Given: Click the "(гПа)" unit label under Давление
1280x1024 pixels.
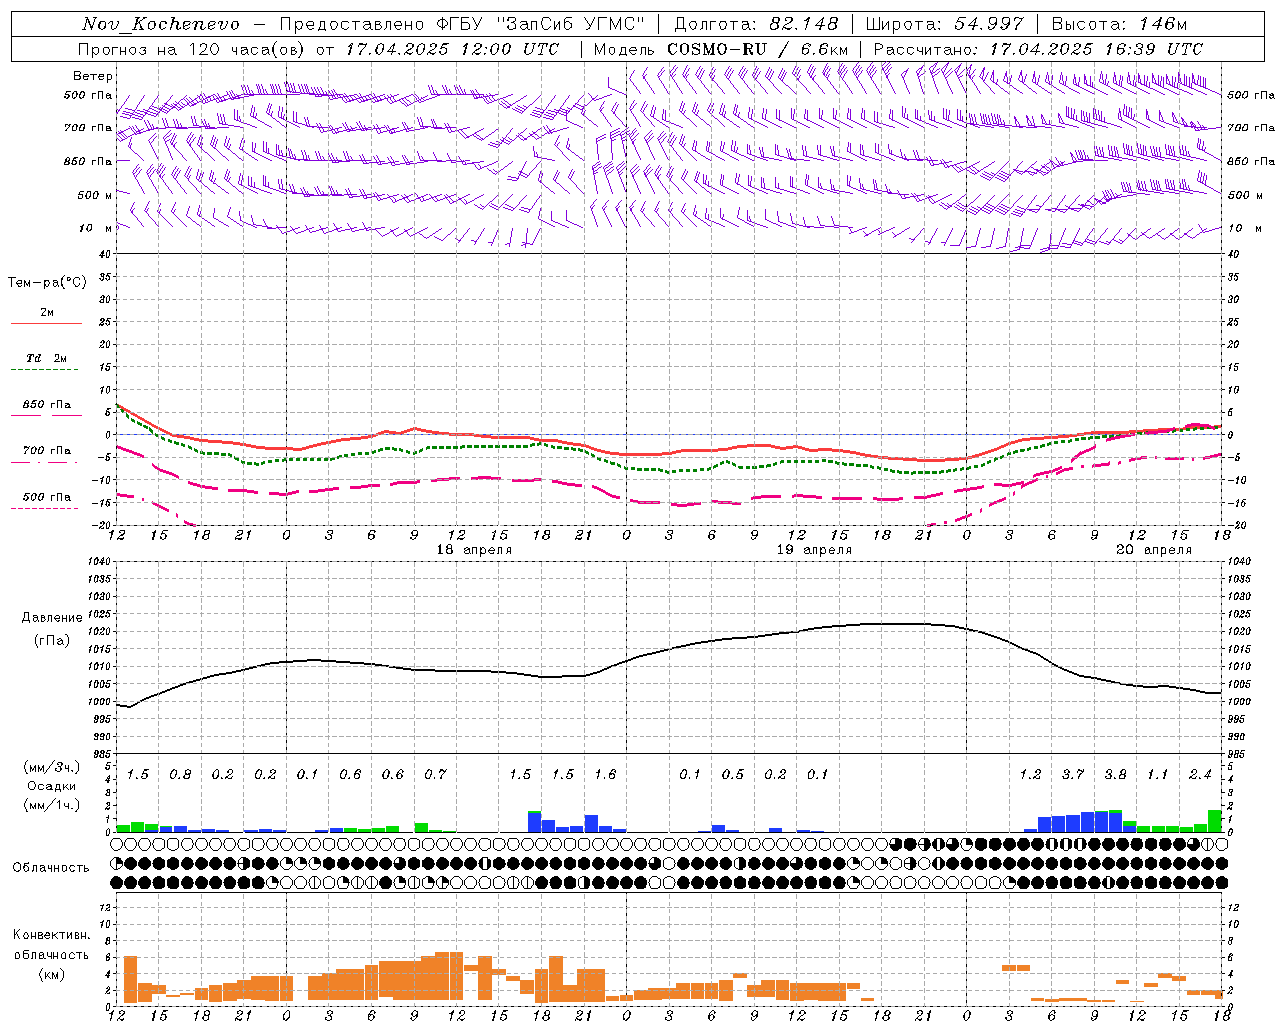Looking at the screenshot, I should click(52, 641).
